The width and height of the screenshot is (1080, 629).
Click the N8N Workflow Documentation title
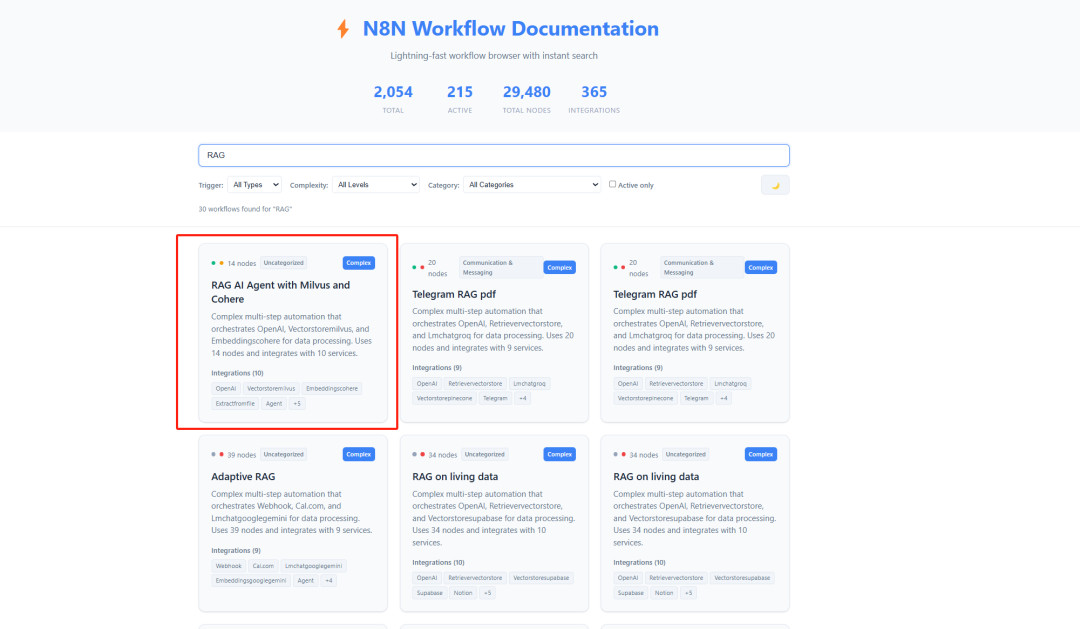pos(510,28)
